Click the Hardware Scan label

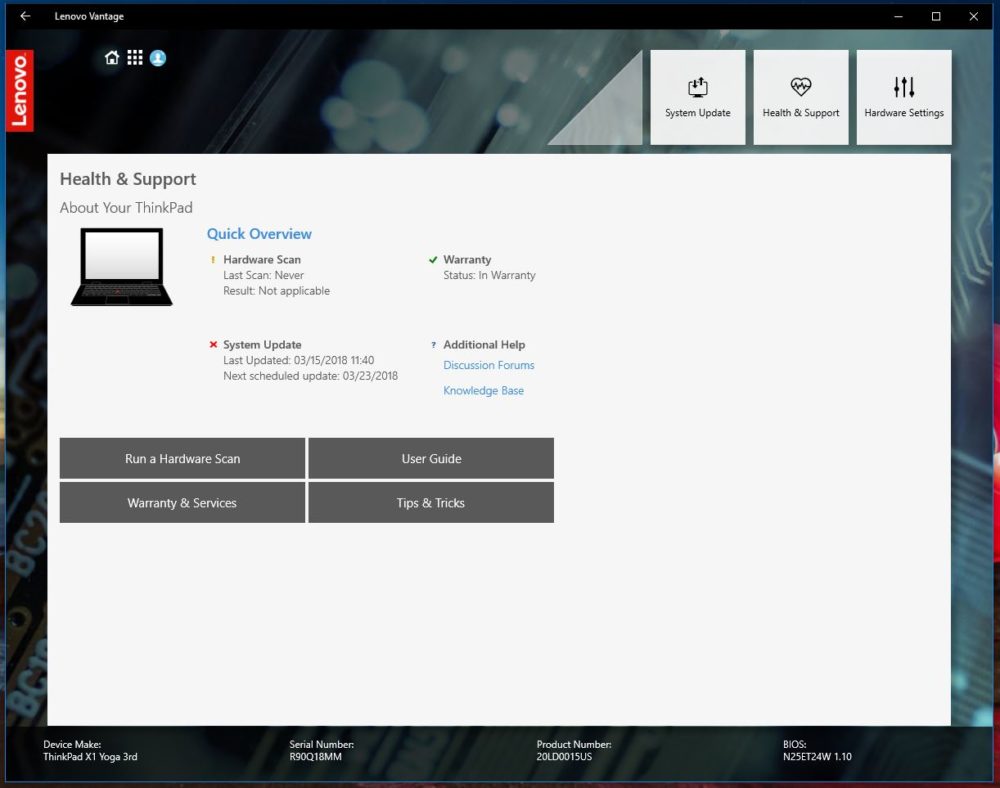coord(262,259)
